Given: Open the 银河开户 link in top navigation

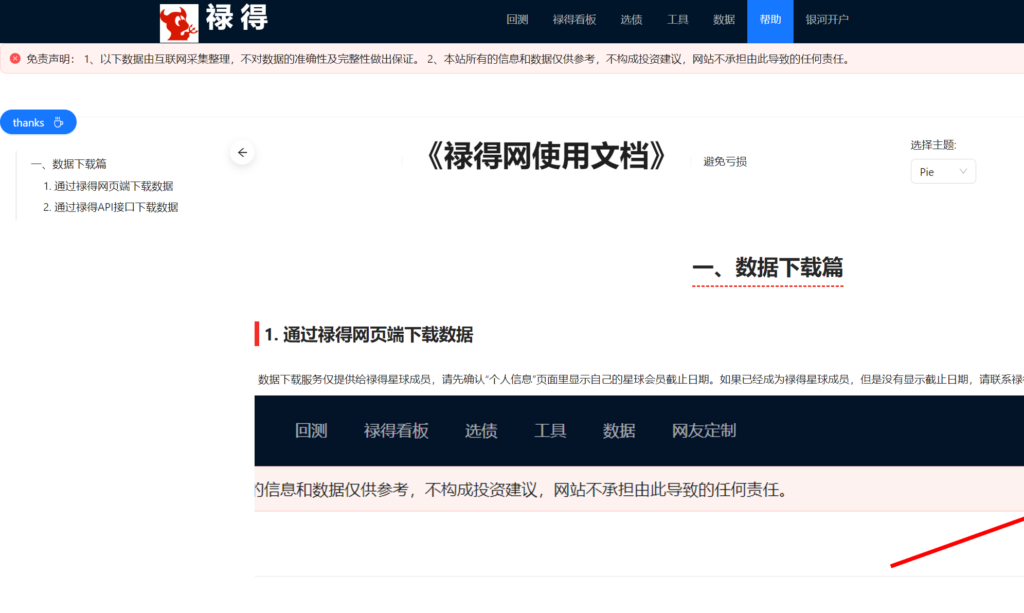Looking at the screenshot, I should [827, 20].
